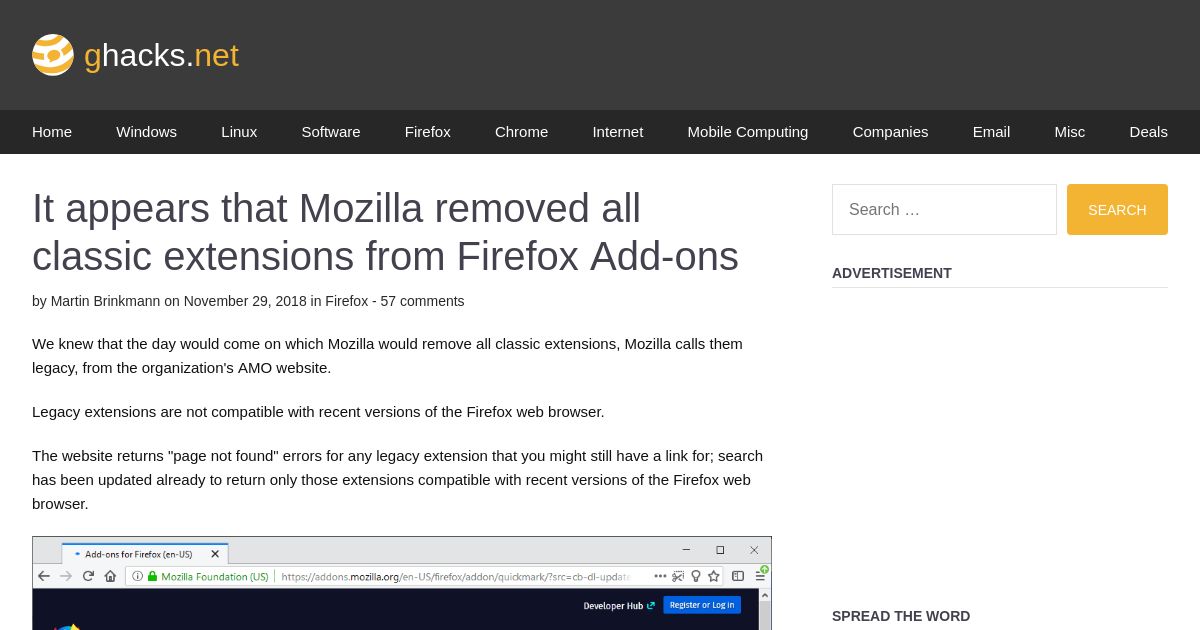The width and height of the screenshot is (1200, 630).
Task: Click the bookmark star icon
Action: pos(714,576)
